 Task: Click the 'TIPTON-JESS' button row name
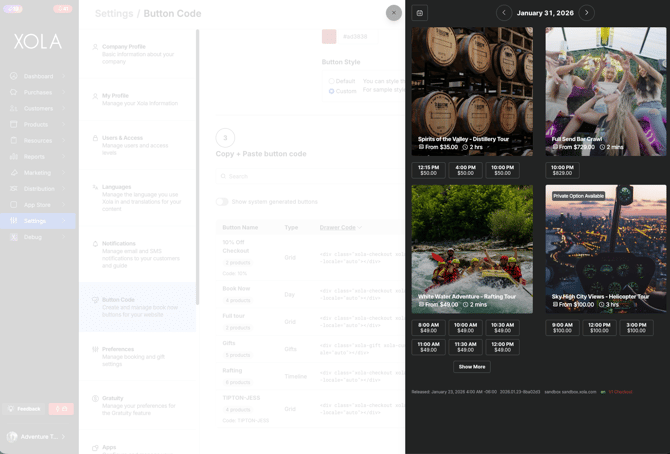point(241,398)
